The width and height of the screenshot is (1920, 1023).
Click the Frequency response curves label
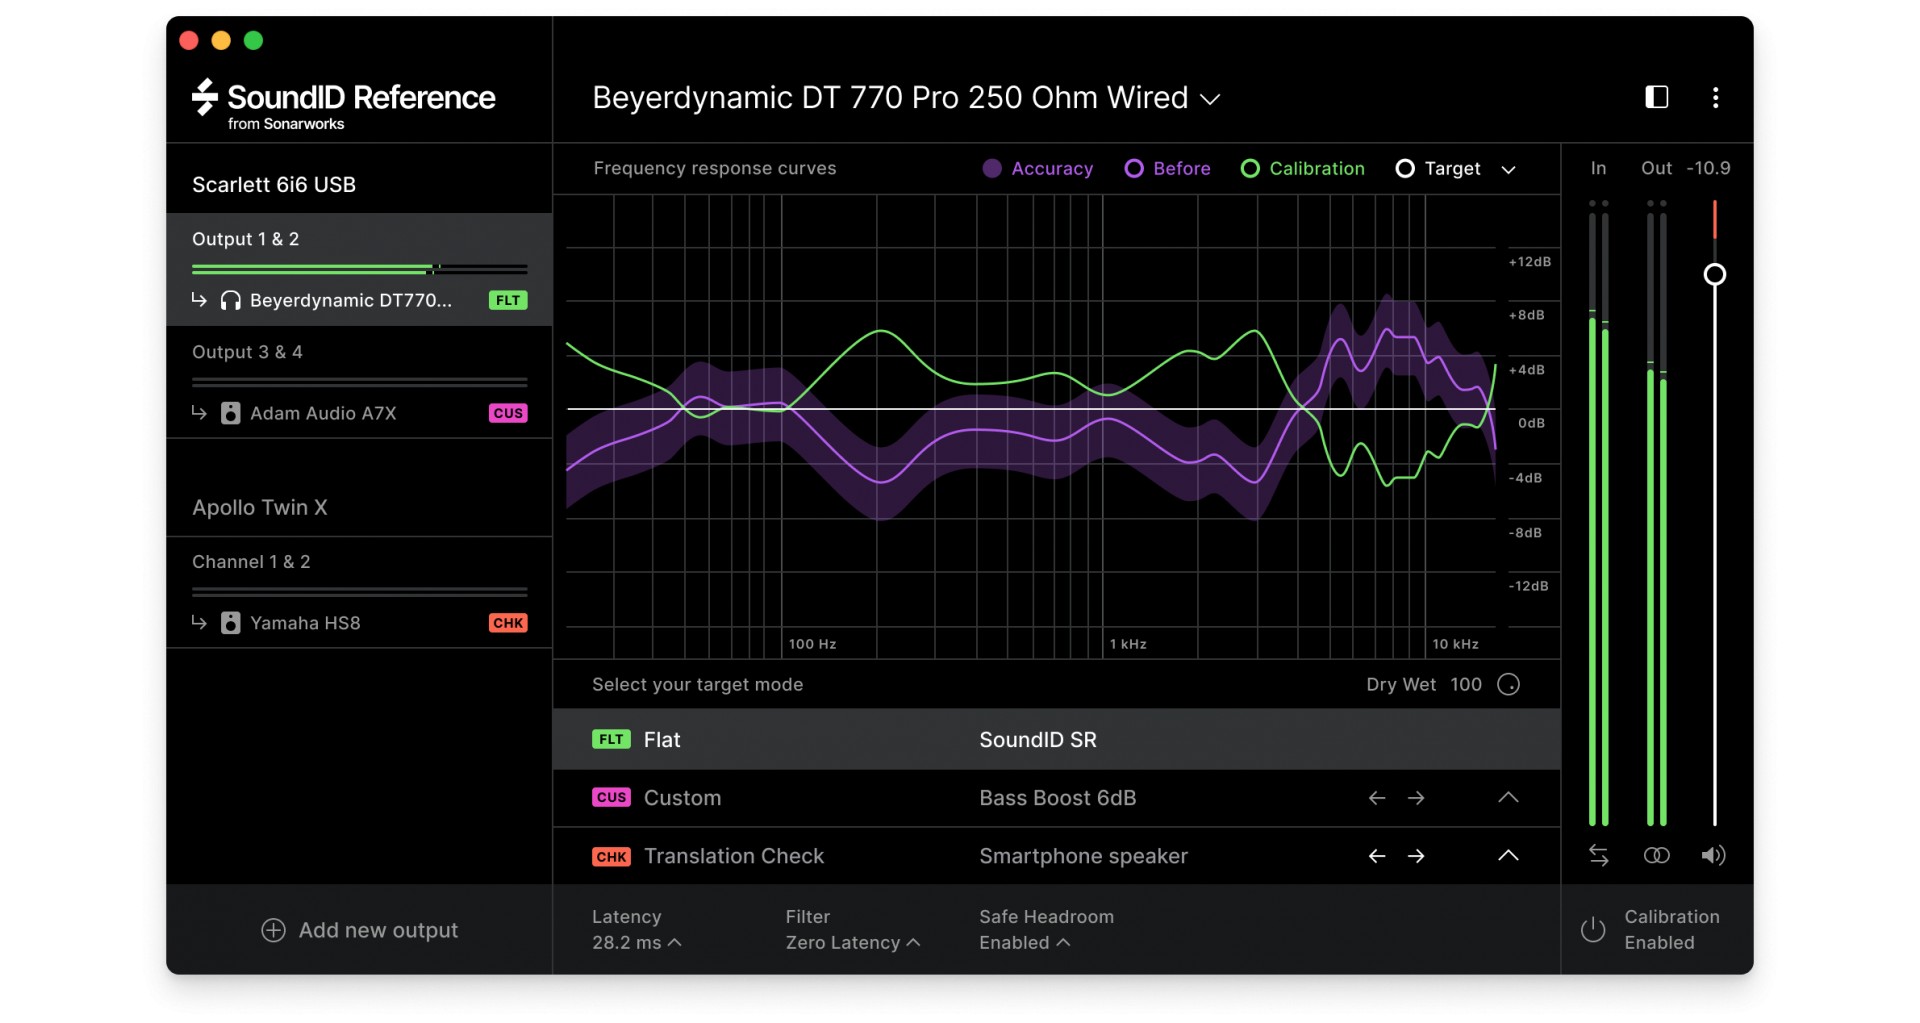715,168
